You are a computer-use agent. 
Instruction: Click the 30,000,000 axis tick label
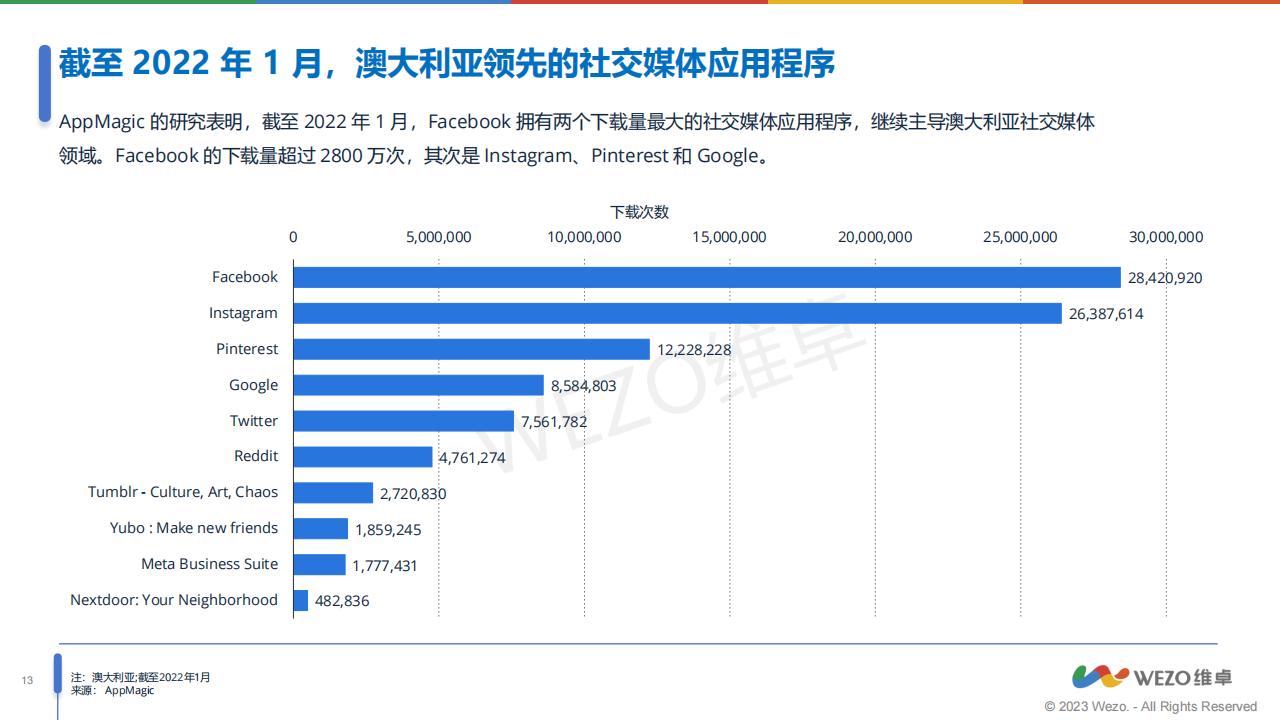pos(1166,237)
